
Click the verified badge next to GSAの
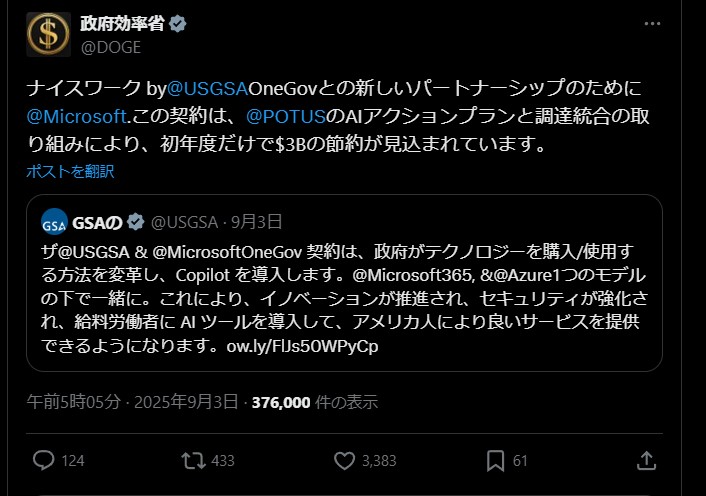(x=136, y=222)
